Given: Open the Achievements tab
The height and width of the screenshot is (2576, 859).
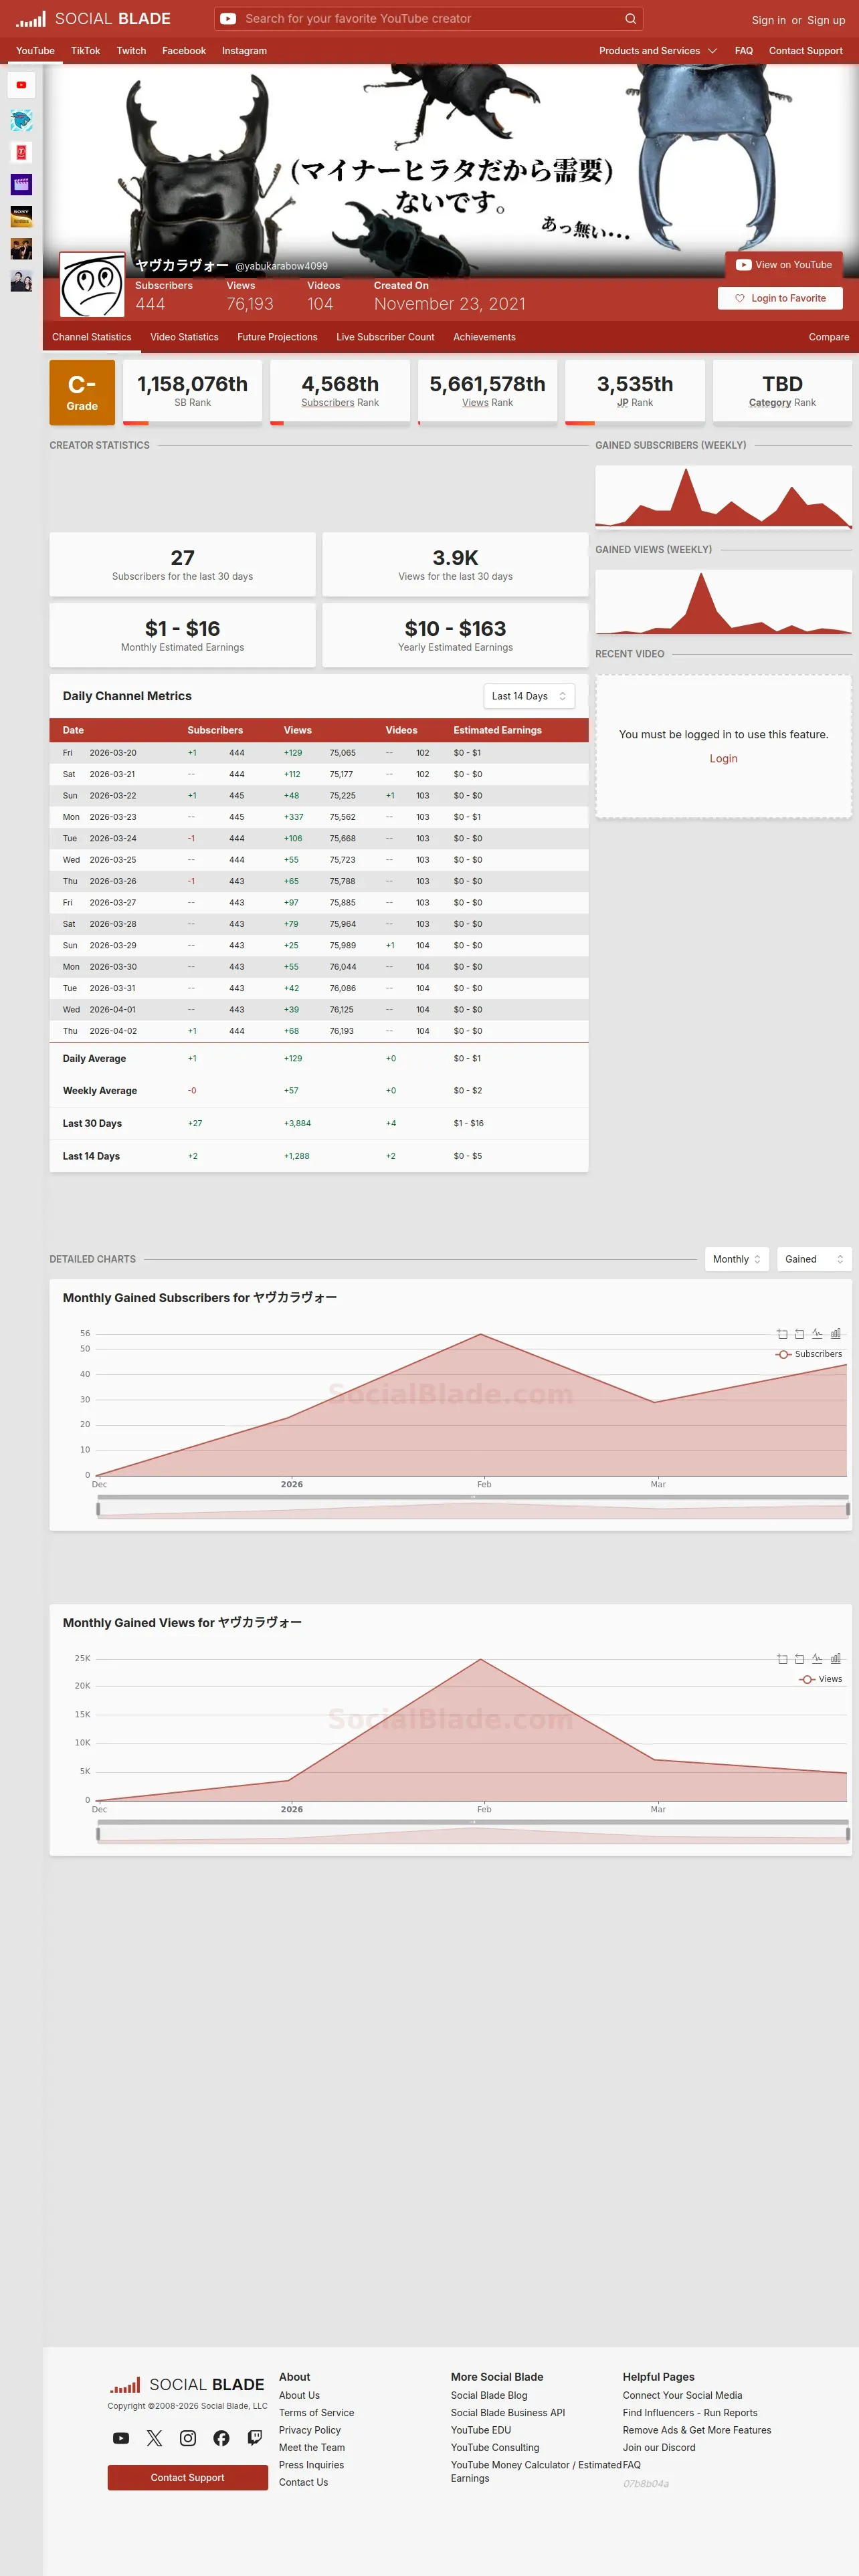Looking at the screenshot, I should (x=484, y=337).
